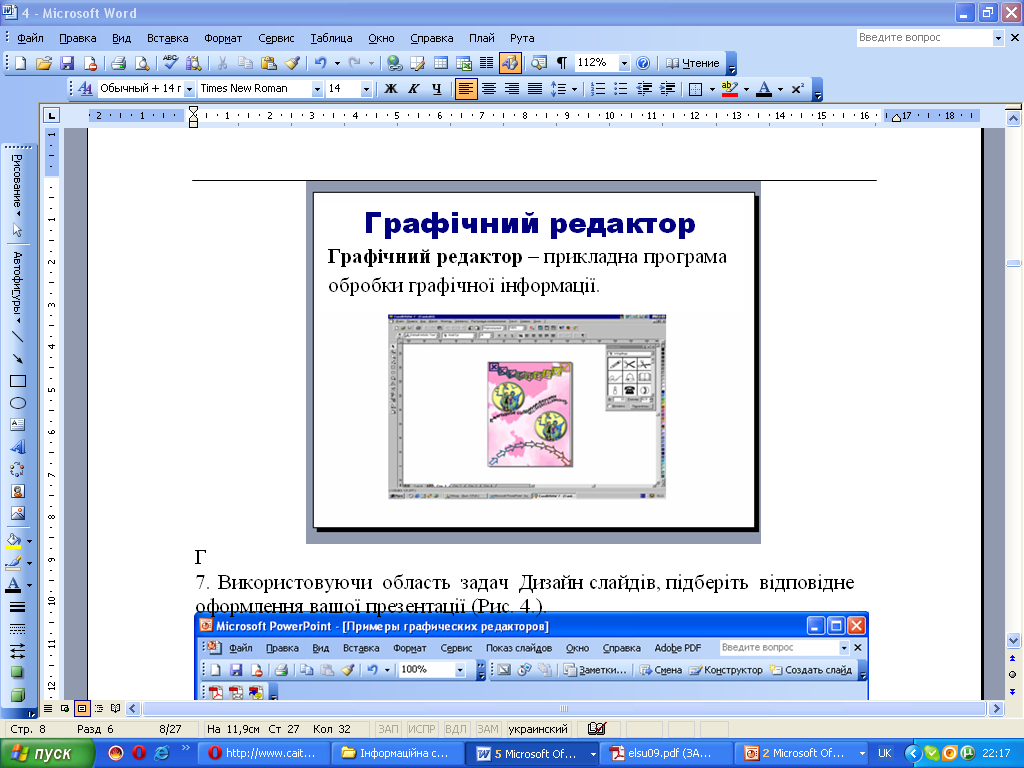Open the Правка menu
Viewport: 1024px width, 768px height.
coord(78,38)
